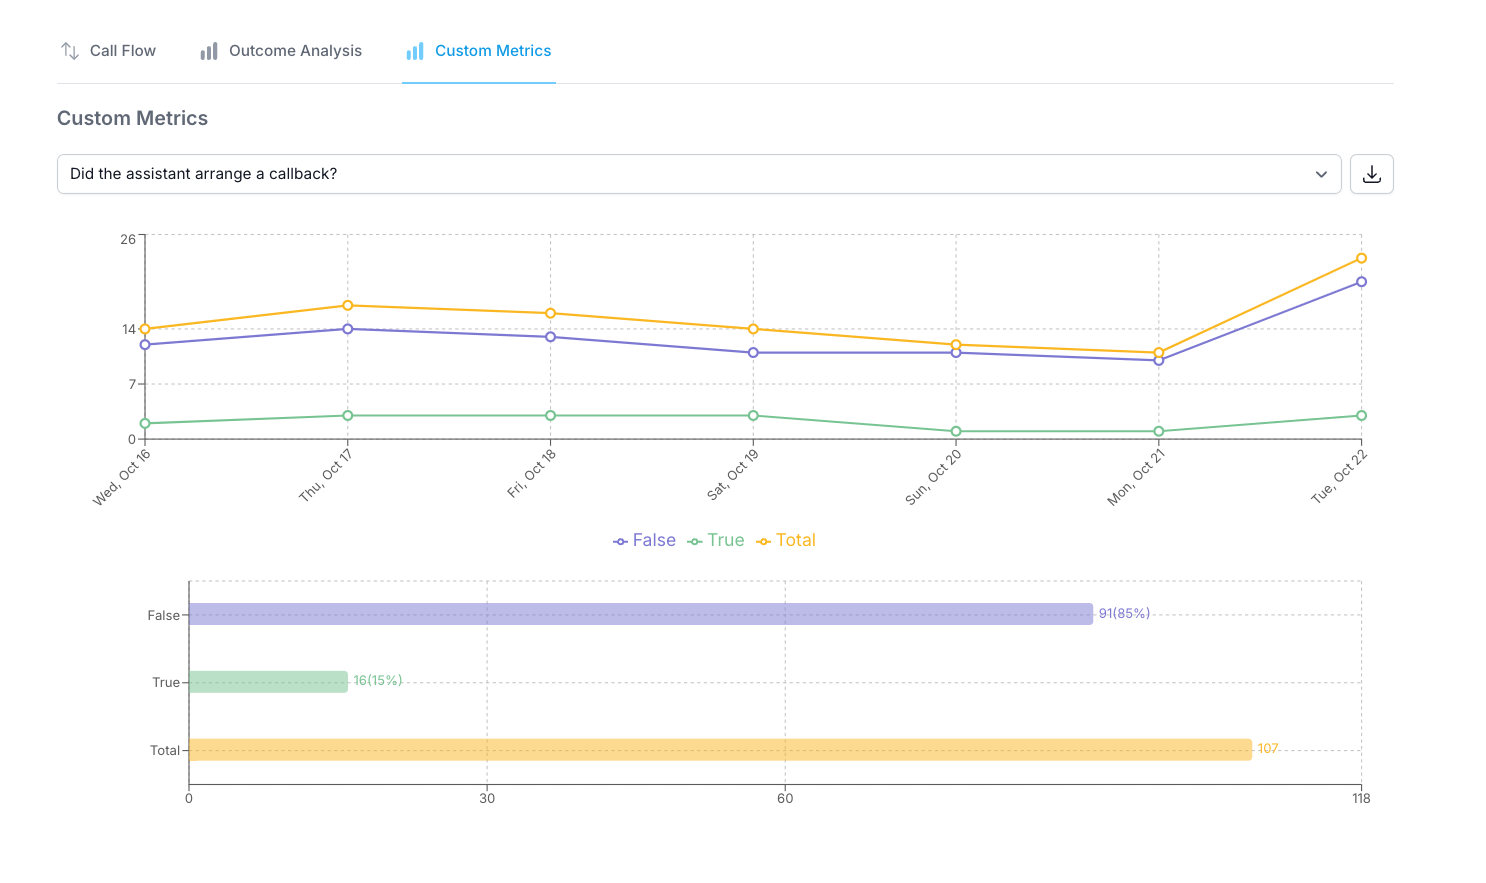Select the Custom Metrics tab
Image resolution: width=1486 pixels, height=883 pixels.
pyautogui.click(x=479, y=51)
